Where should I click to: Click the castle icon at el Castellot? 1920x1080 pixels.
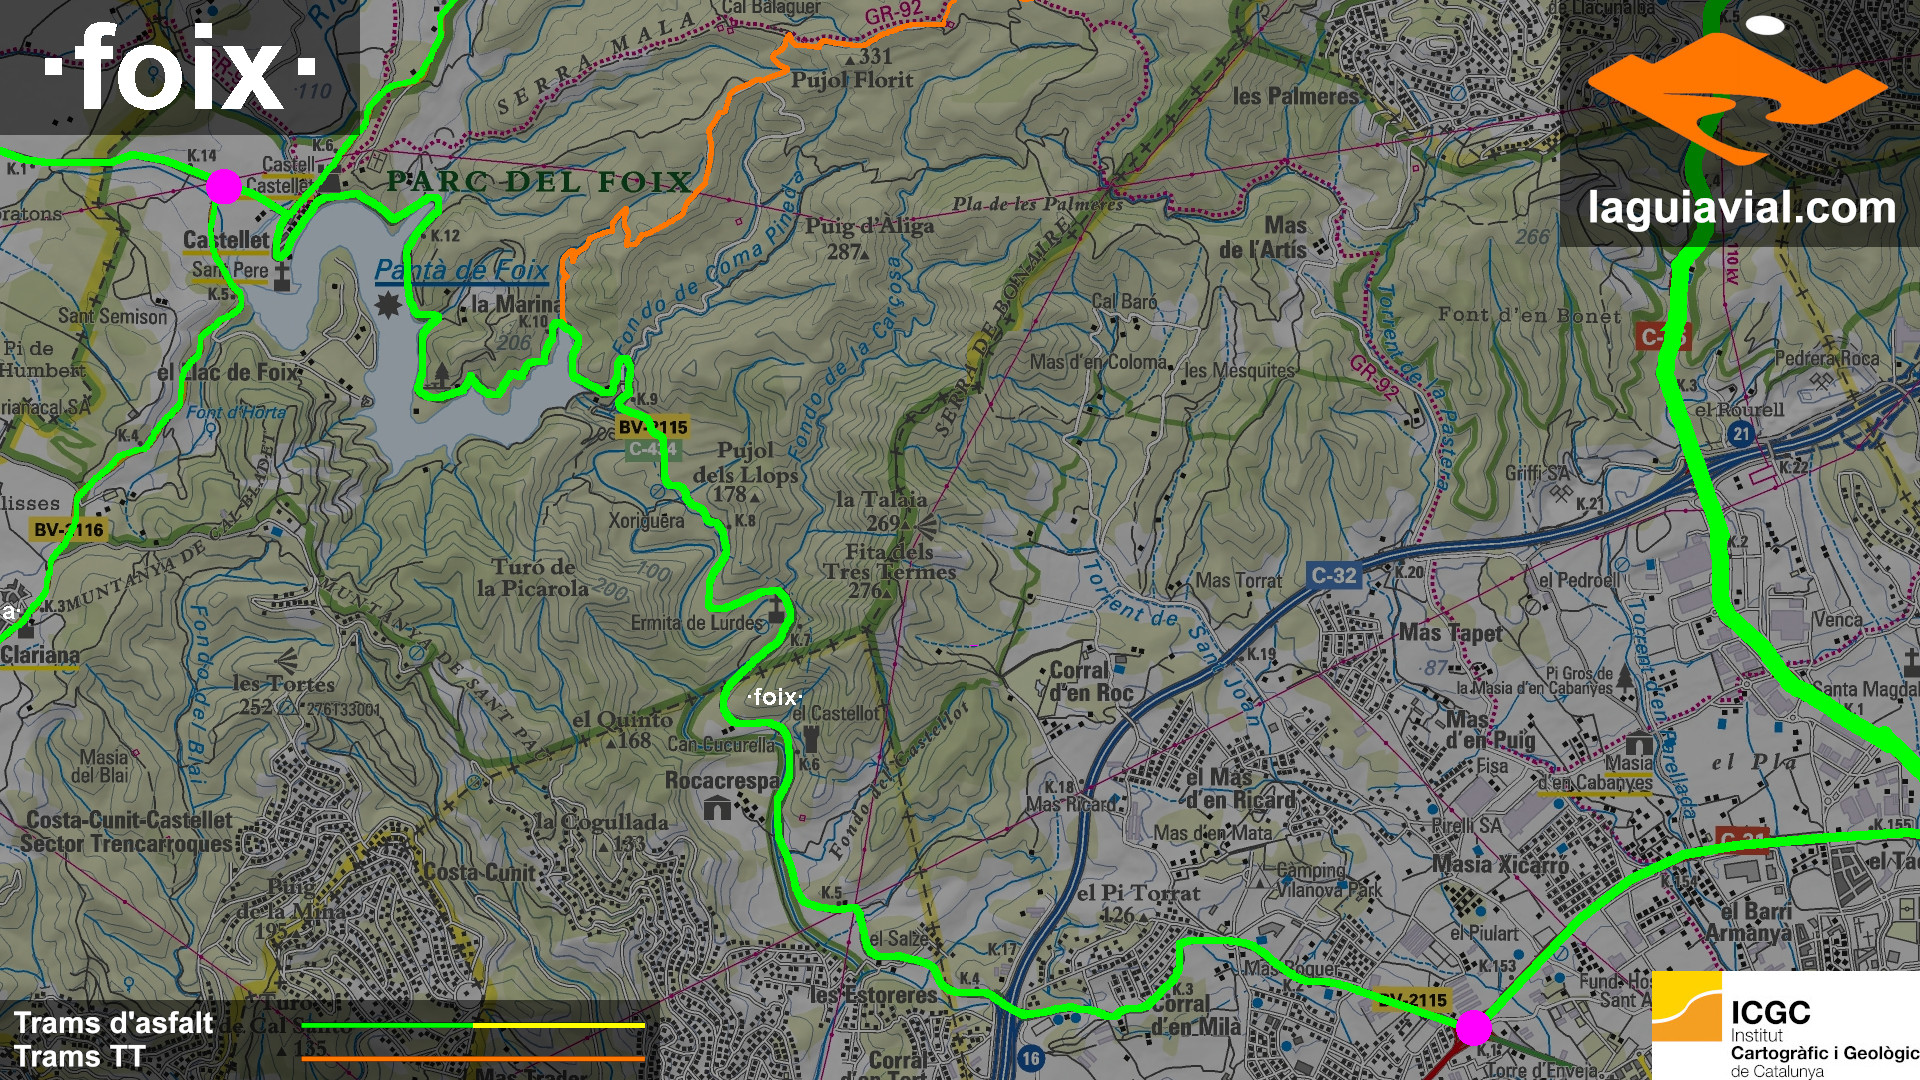[x=812, y=739]
